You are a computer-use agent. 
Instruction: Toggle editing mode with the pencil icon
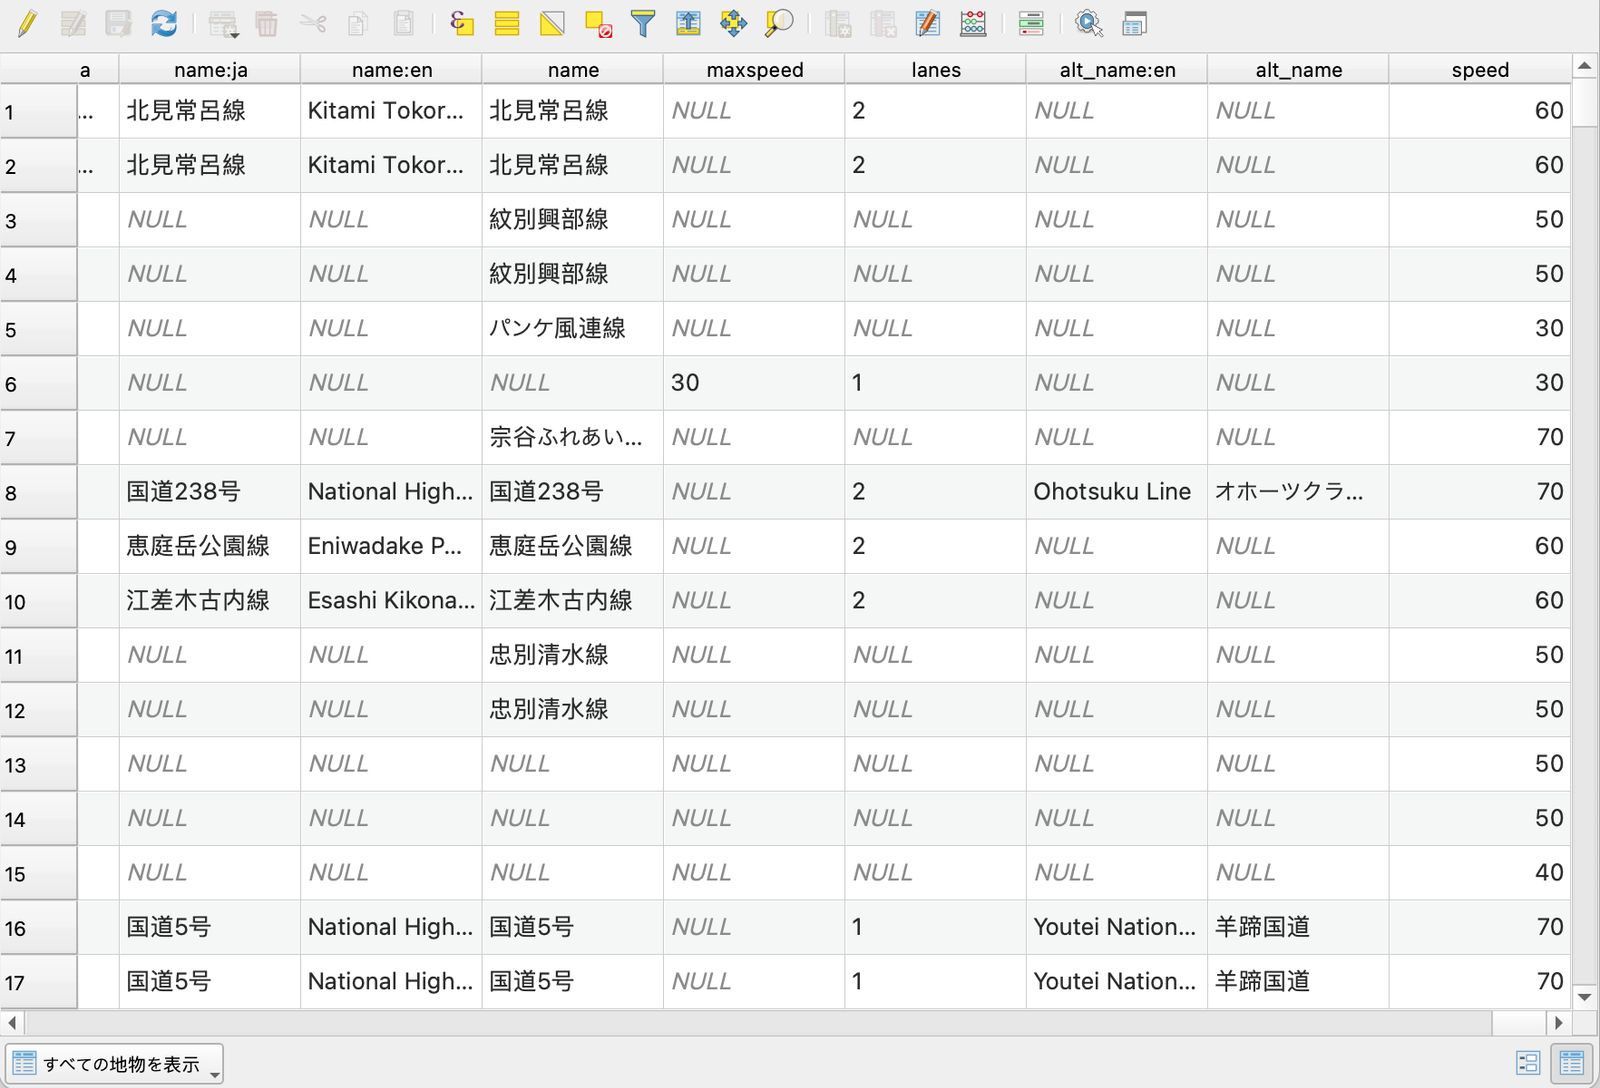tap(28, 23)
